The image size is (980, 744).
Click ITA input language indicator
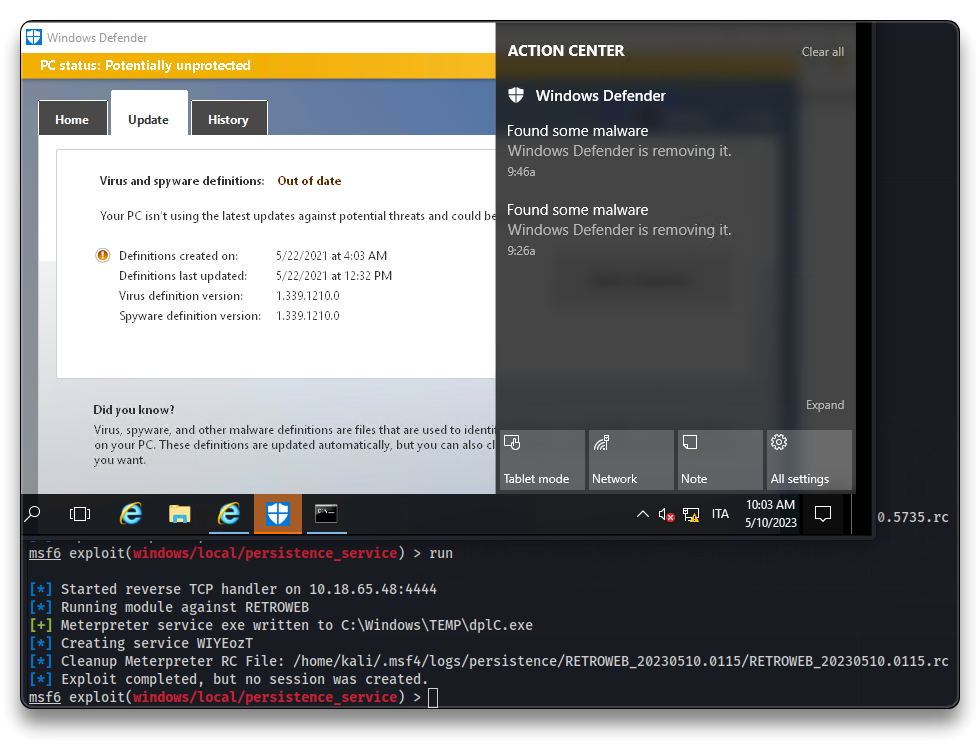[720, 514]
